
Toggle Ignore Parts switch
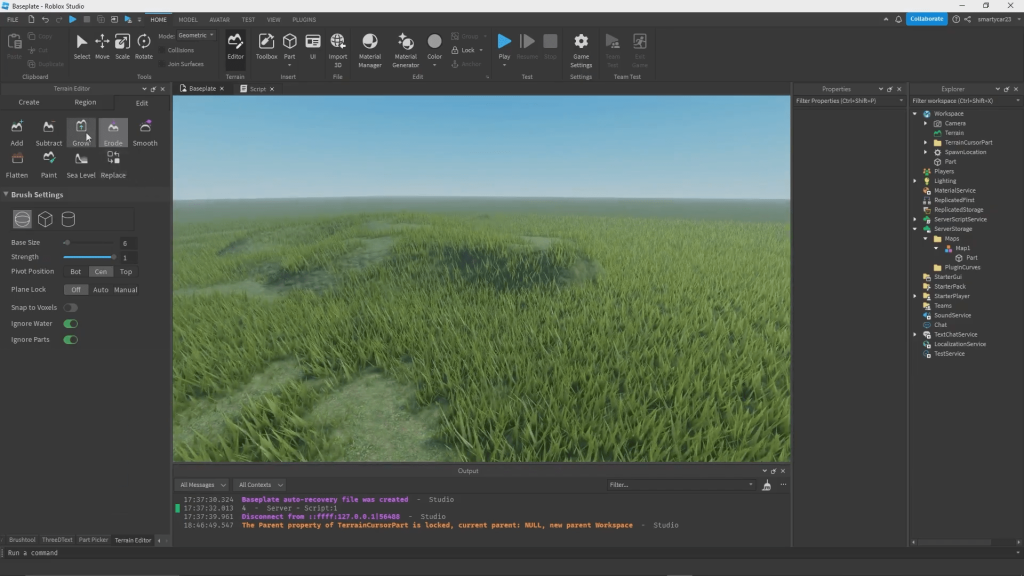pos(71,340)
